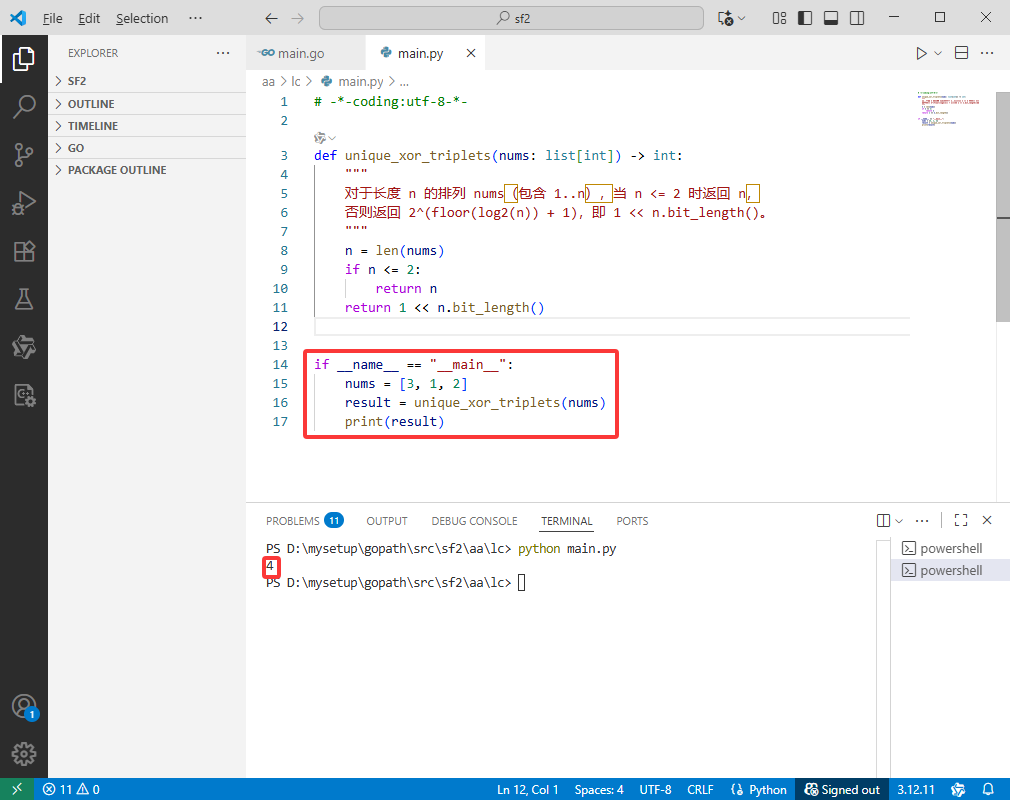
Task: Open the Edit menu
Action: click(x=89, y=18)
